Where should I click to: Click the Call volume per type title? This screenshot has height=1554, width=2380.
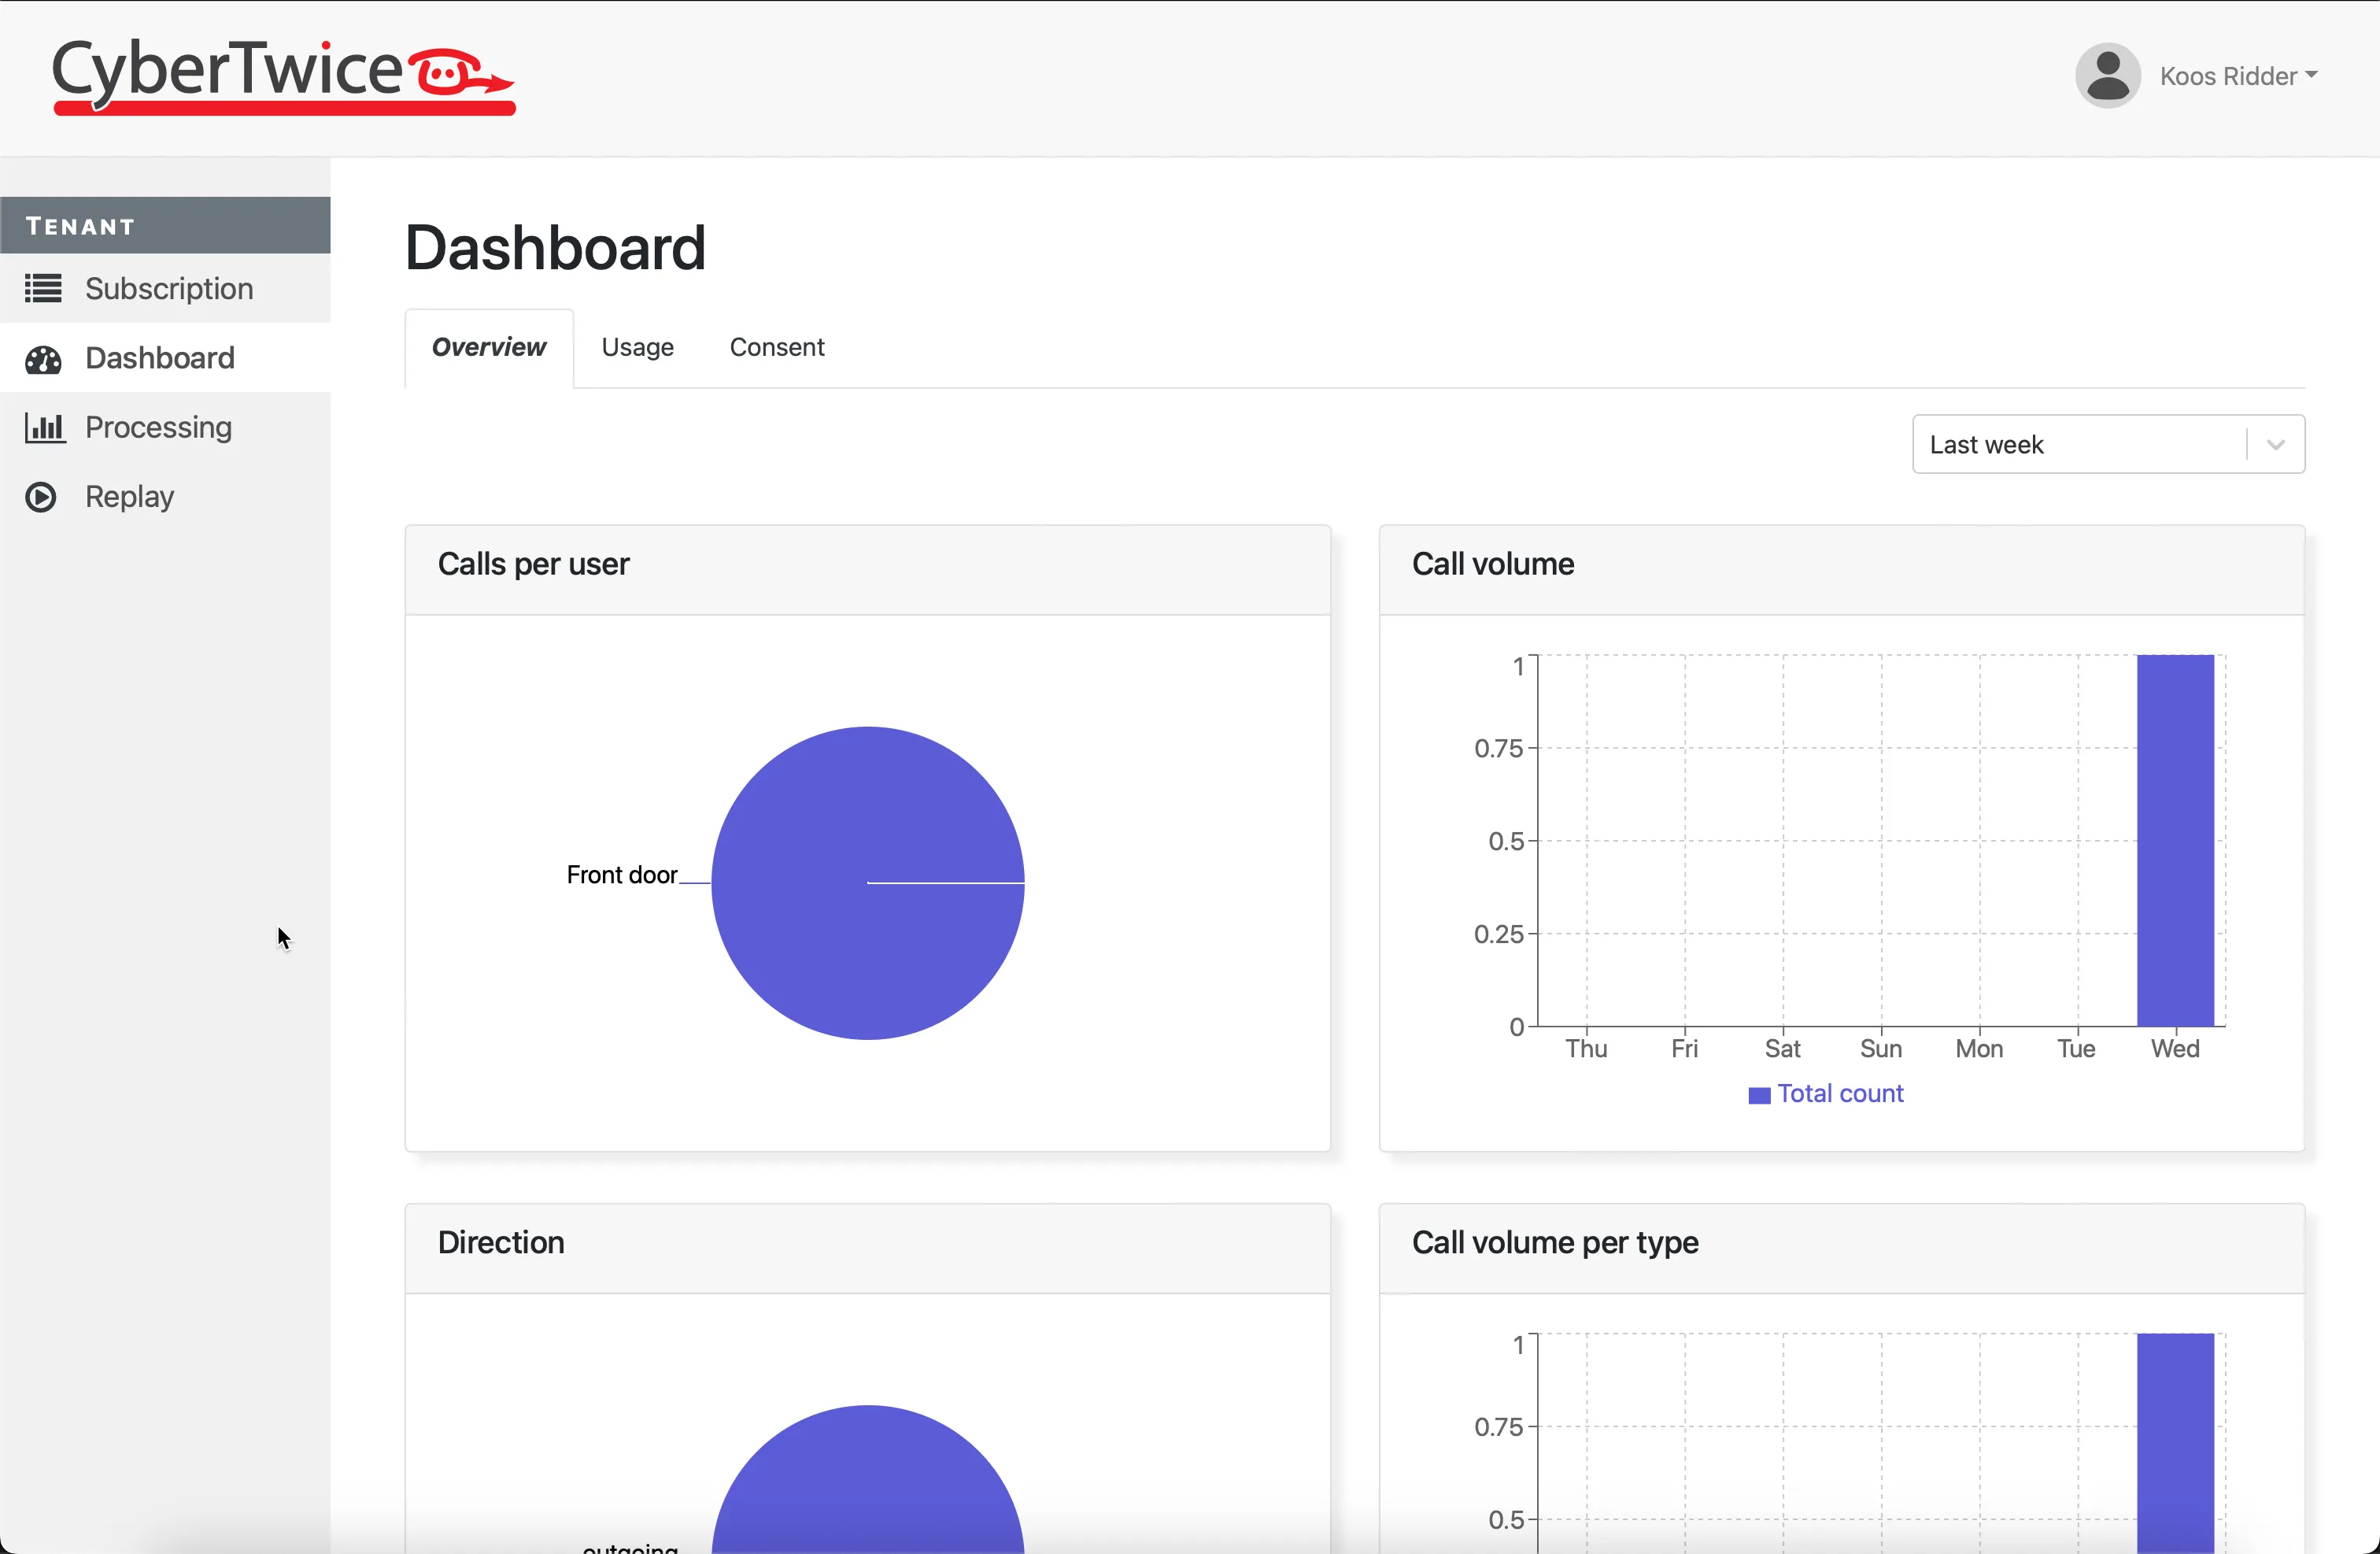[x=1555, y=1242]
